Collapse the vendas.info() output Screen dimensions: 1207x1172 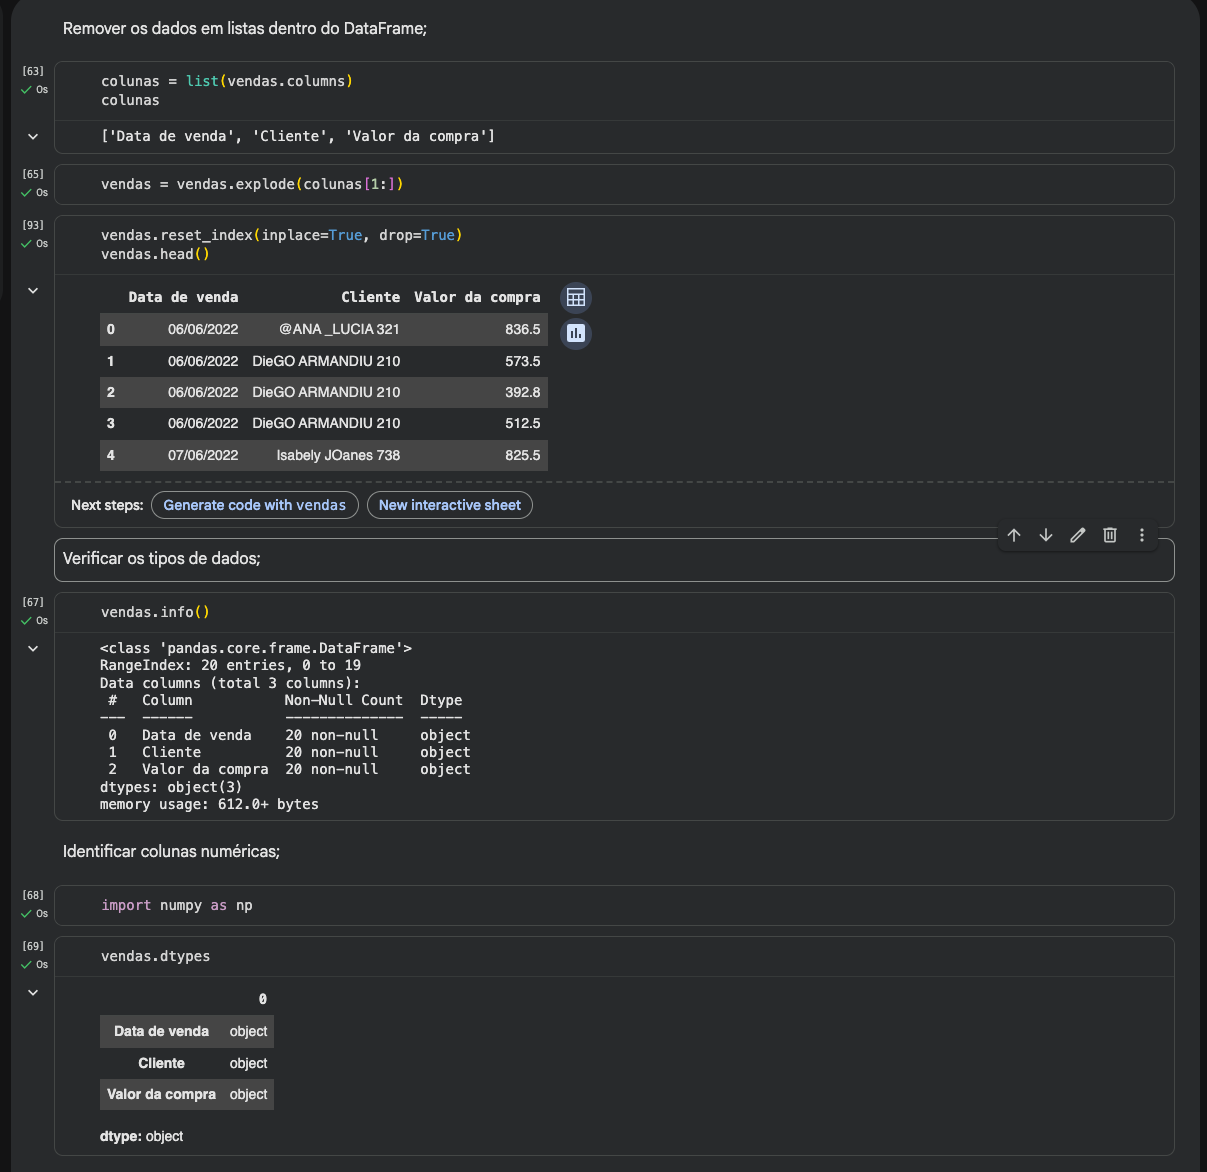click(33, 649)
